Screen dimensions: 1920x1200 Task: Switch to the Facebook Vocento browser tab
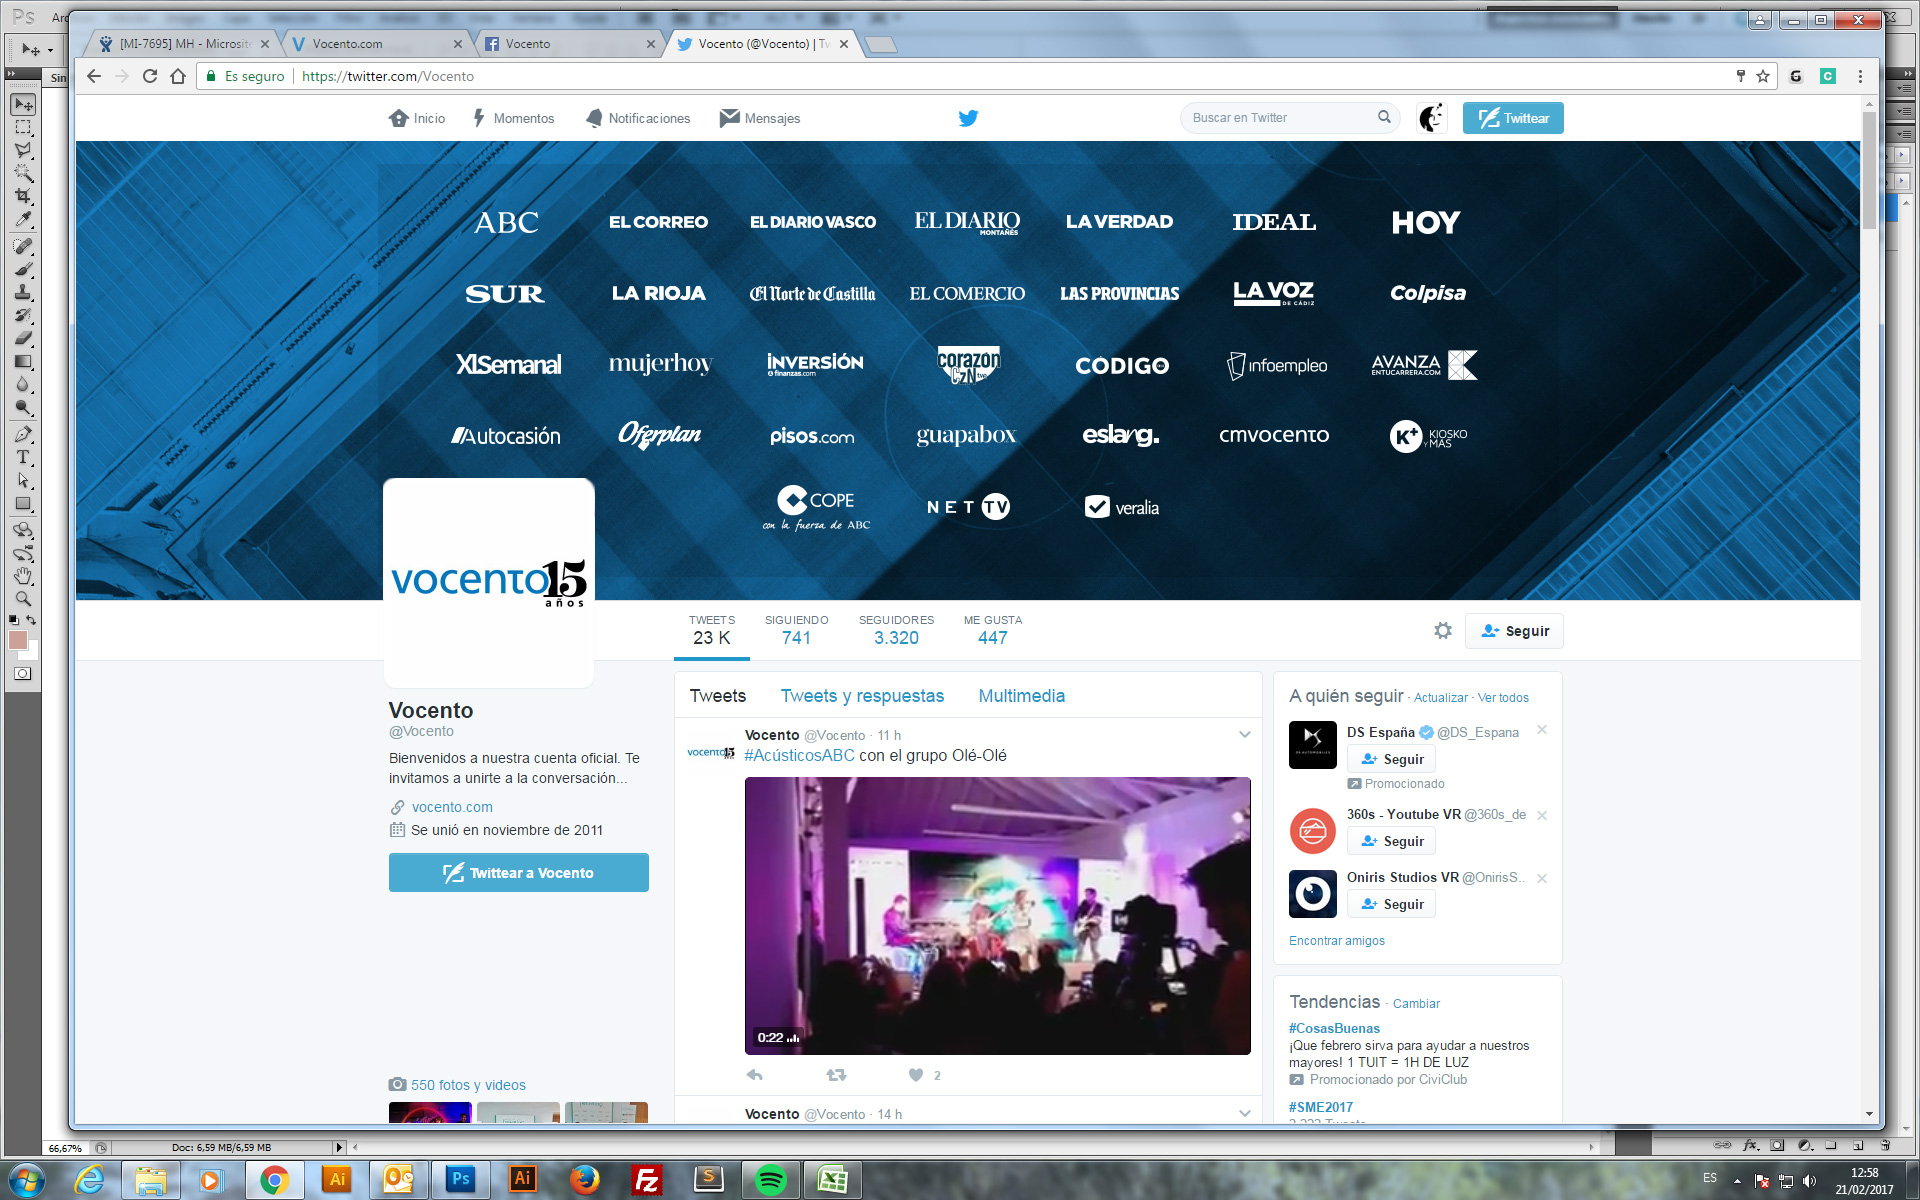click(x=568, y=44)
